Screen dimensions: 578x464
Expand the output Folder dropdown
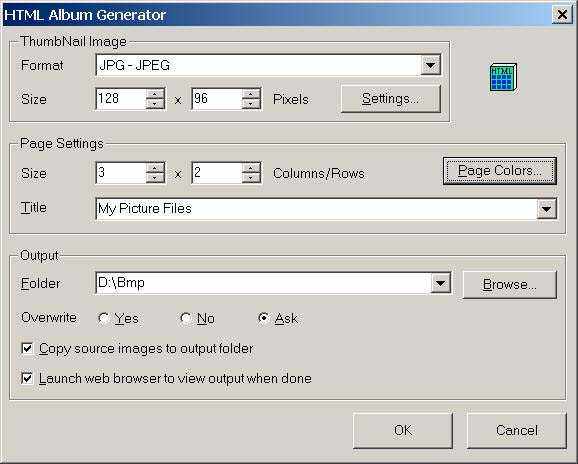(x=440, y=283)
